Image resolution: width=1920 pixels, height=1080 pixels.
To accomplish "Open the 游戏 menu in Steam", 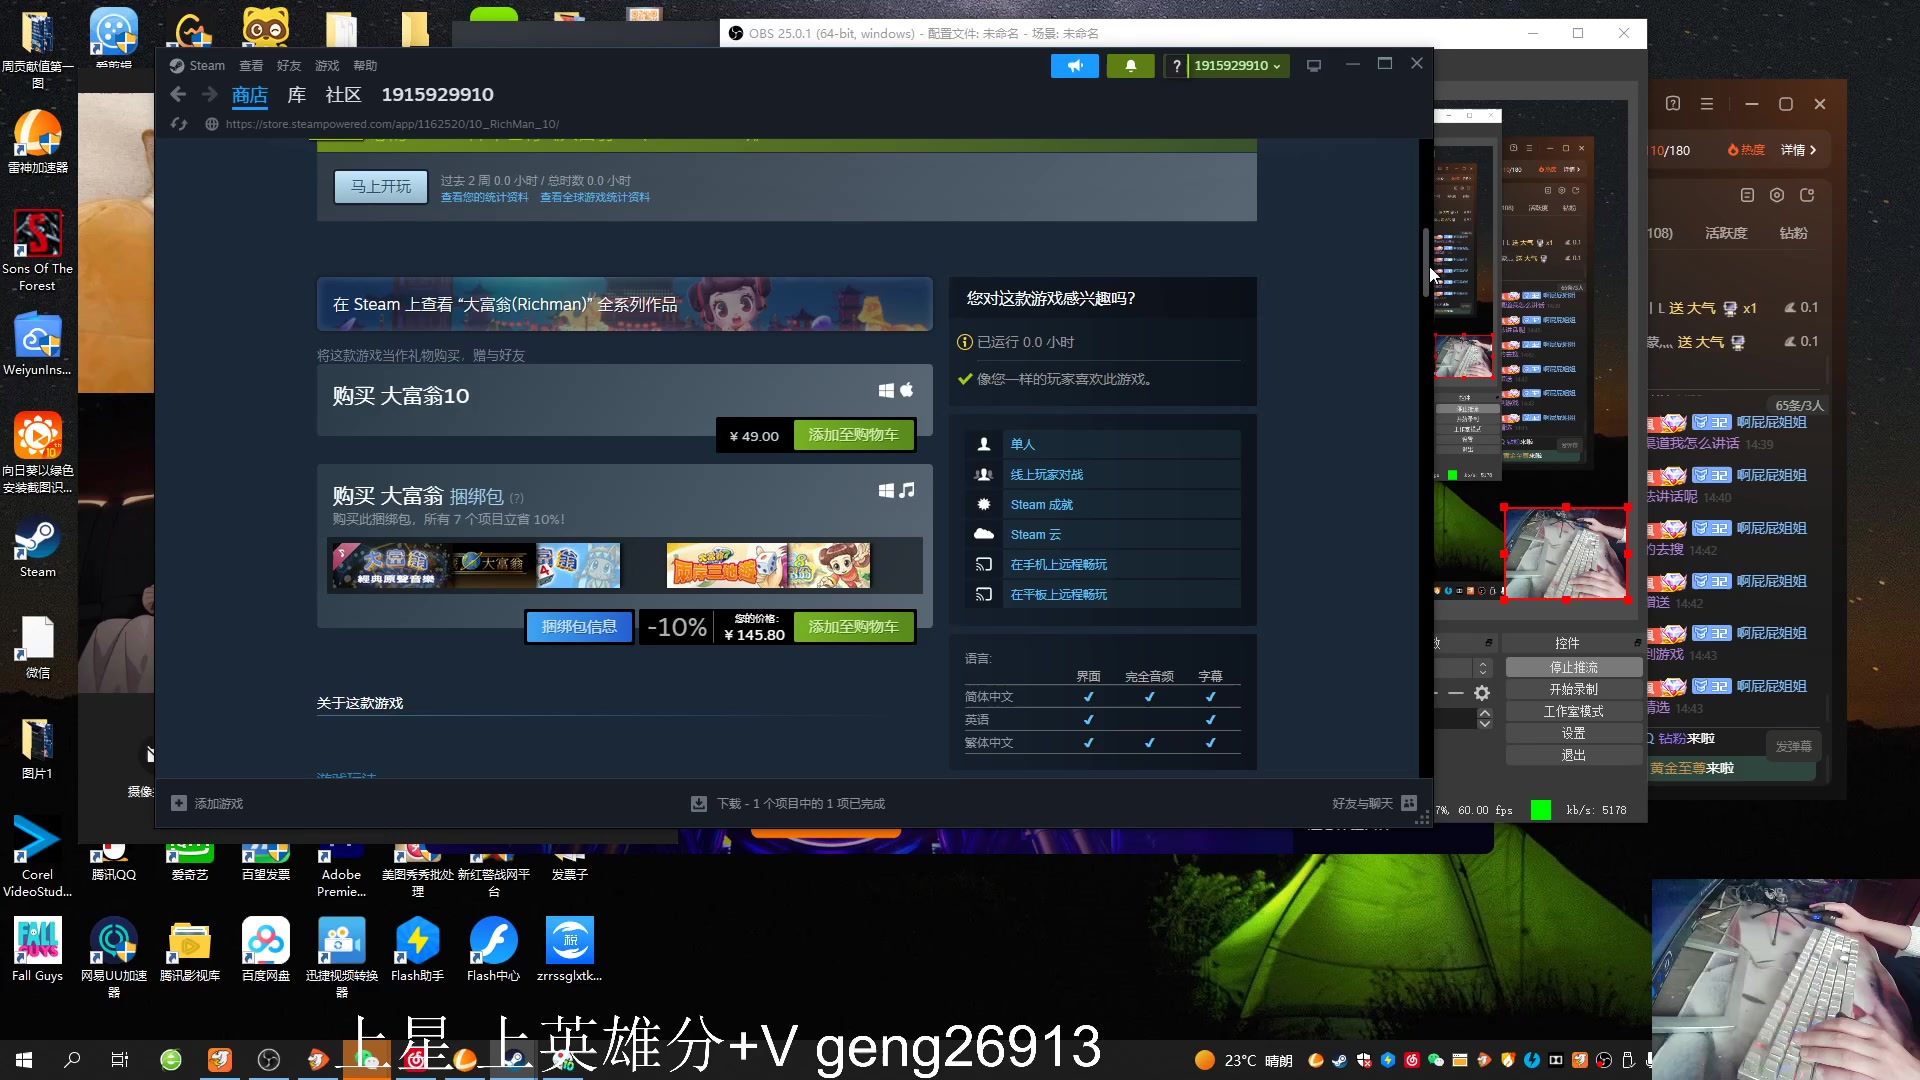I will coord(327,66).
